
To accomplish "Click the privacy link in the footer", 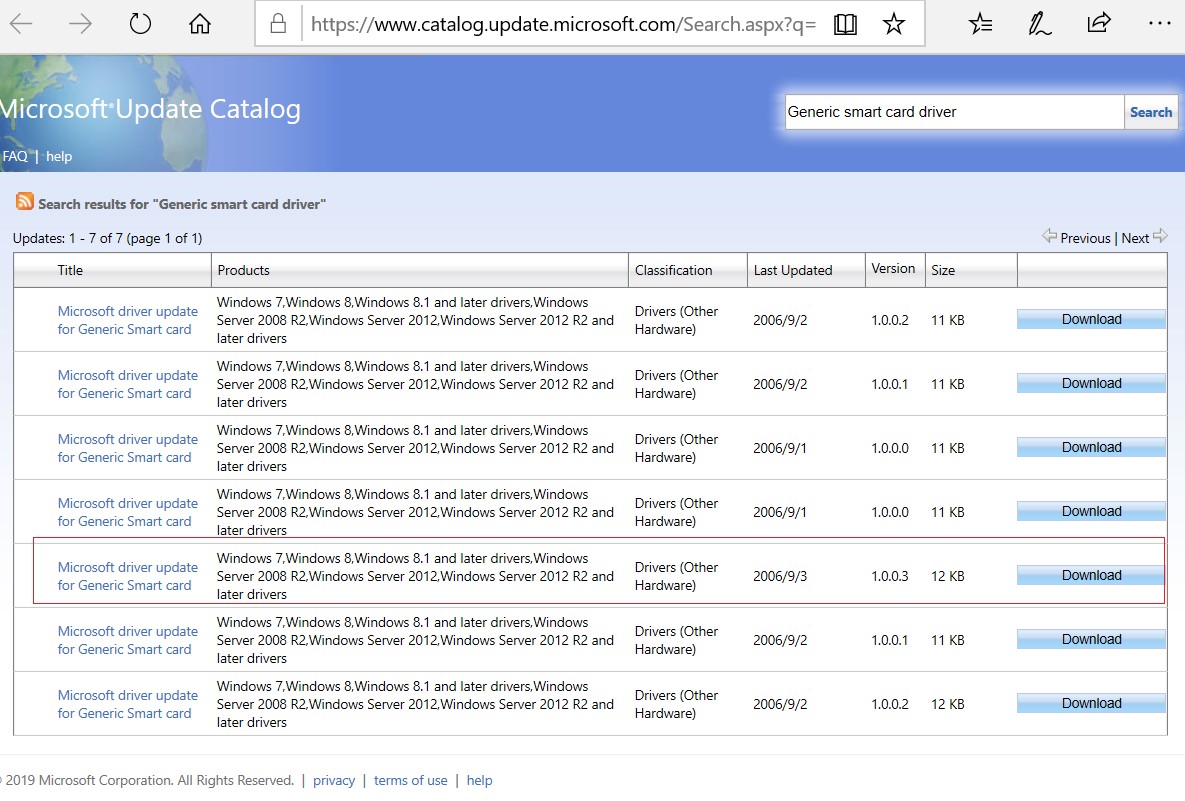I will point(334,780).
